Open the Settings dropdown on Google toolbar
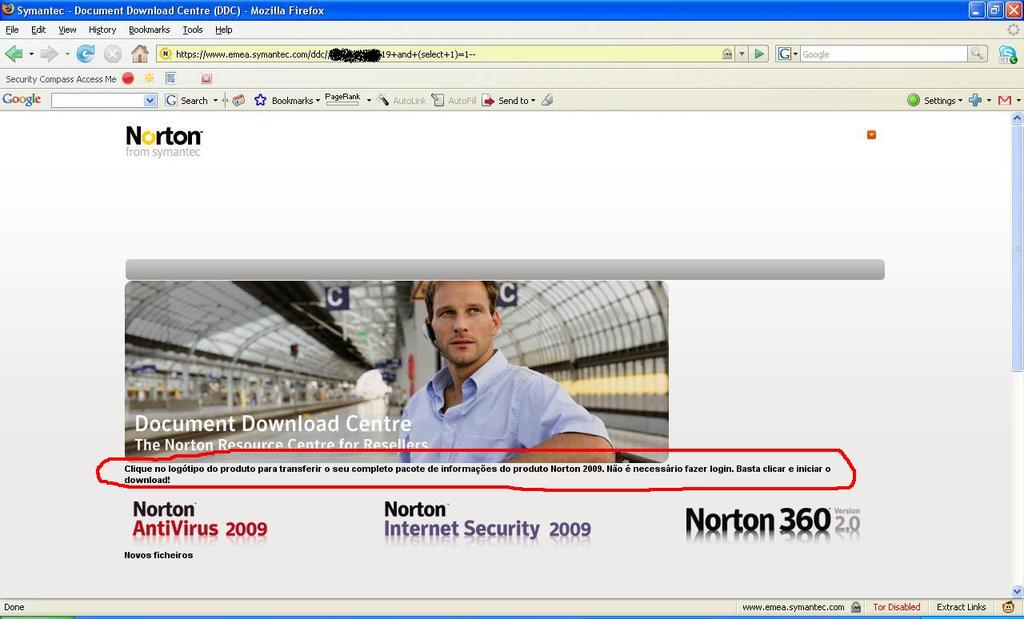 tap(960, 101)
